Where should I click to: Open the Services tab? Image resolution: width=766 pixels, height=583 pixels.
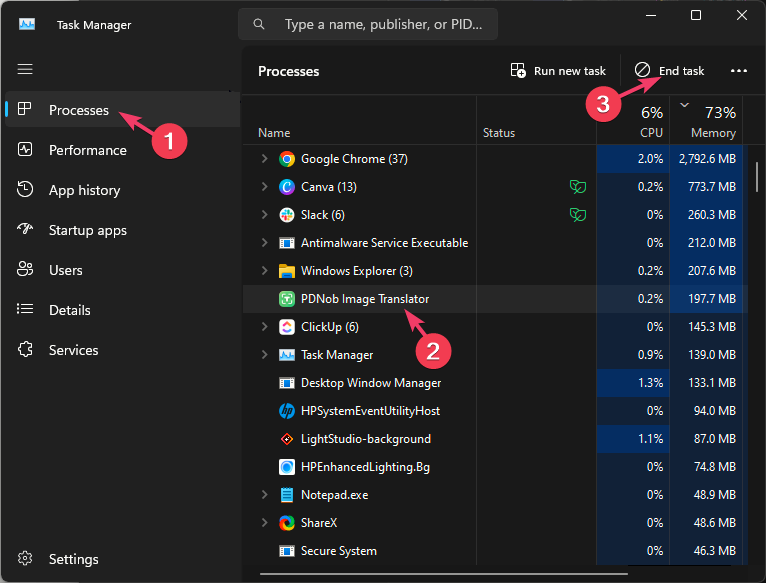[122, 350]
